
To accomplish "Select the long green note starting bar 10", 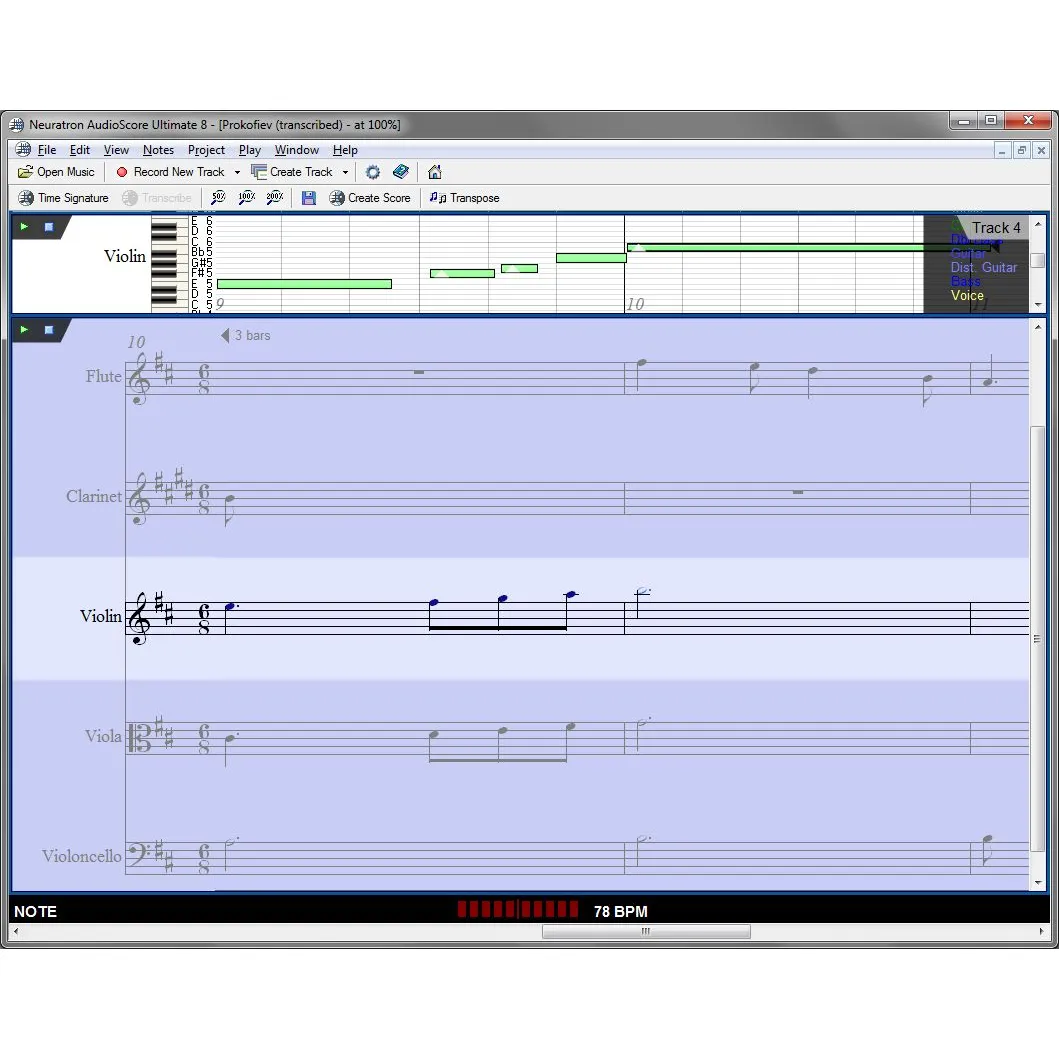I will (x=808, y=248).
